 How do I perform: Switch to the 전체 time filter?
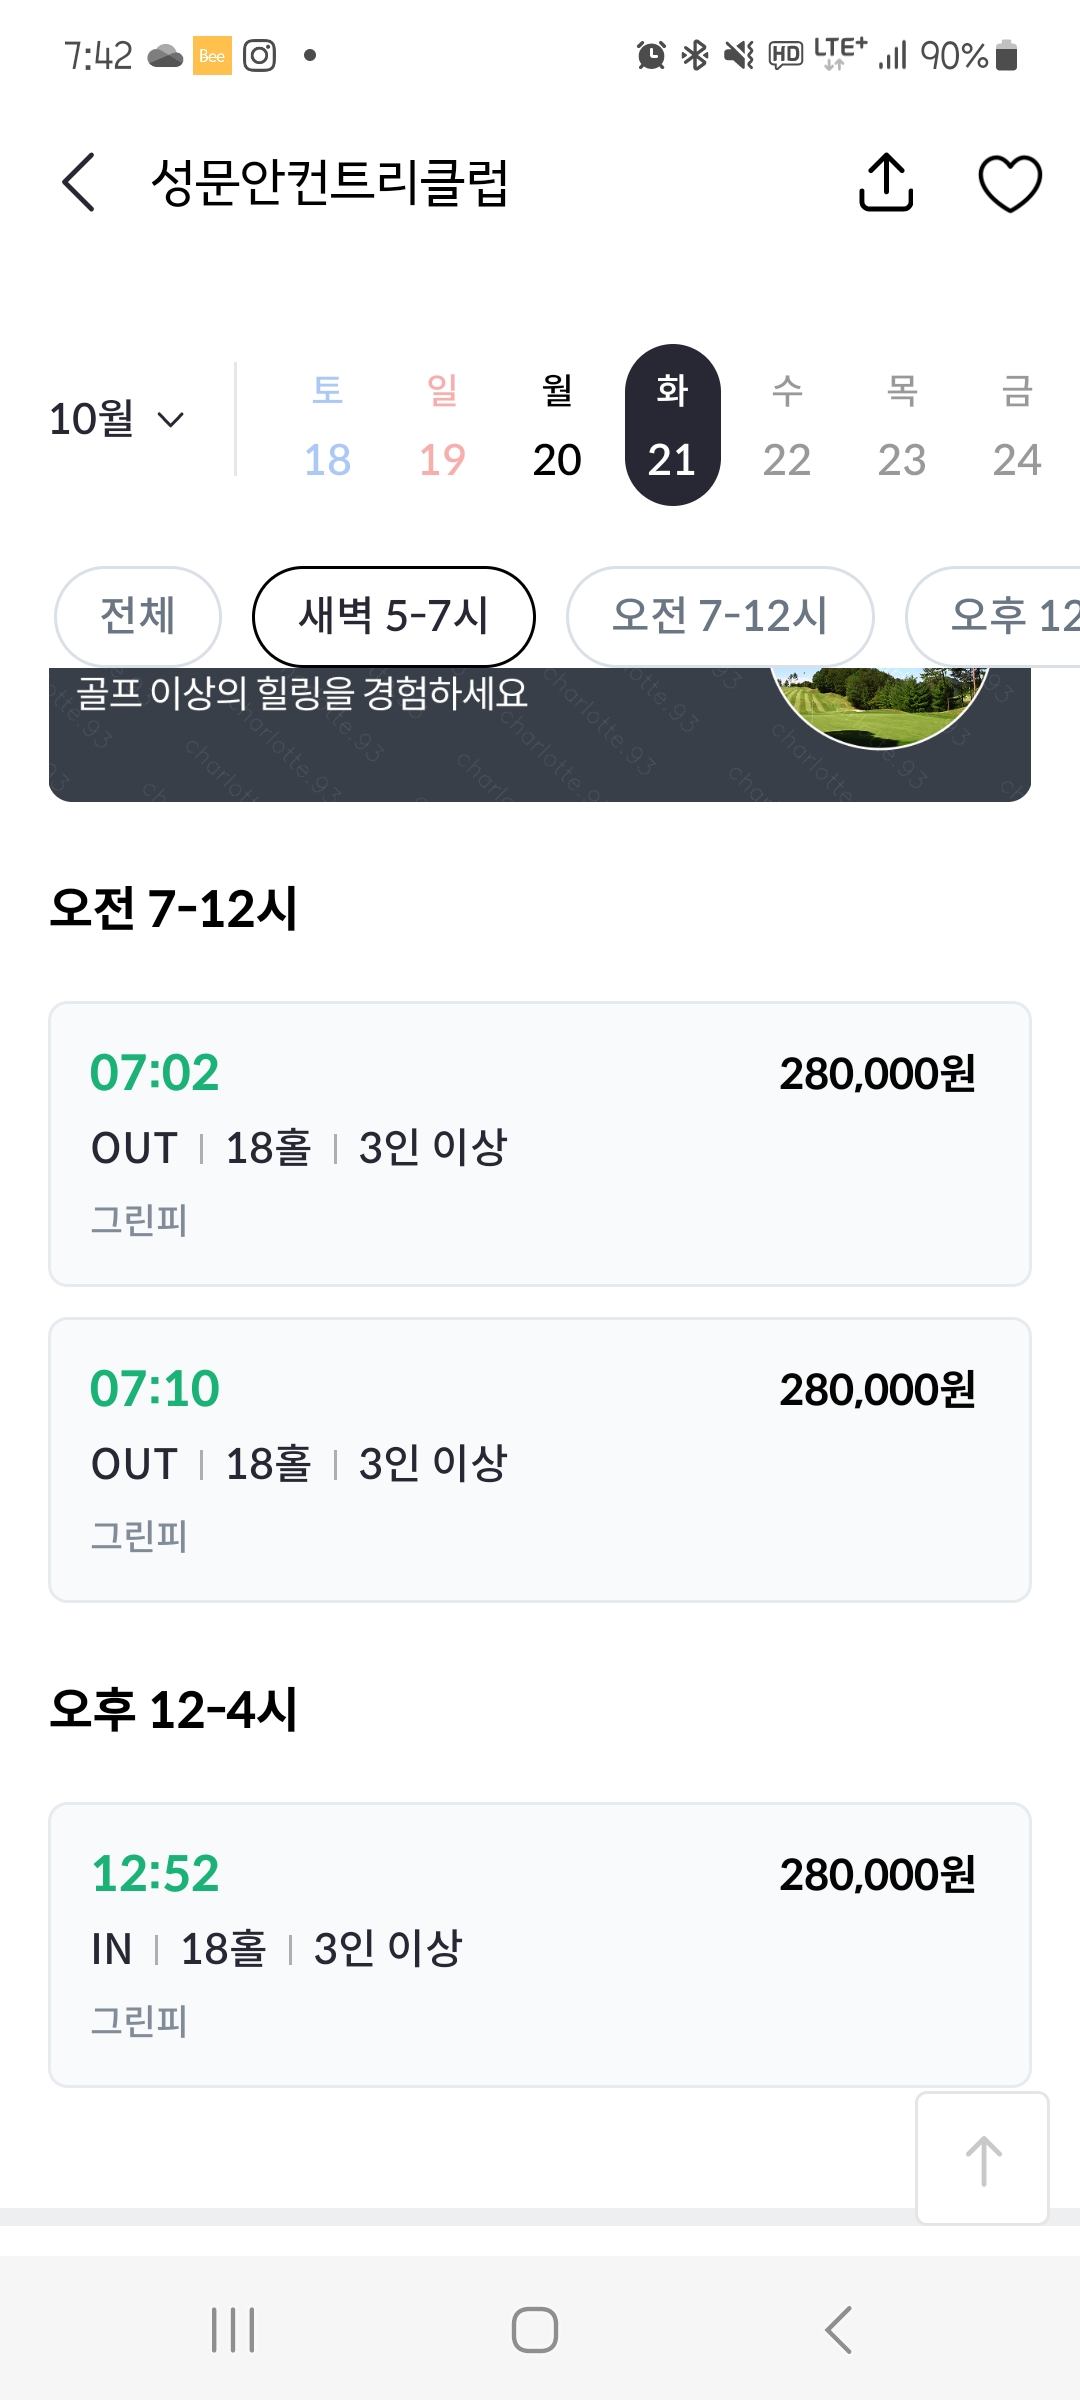(138, 616)
